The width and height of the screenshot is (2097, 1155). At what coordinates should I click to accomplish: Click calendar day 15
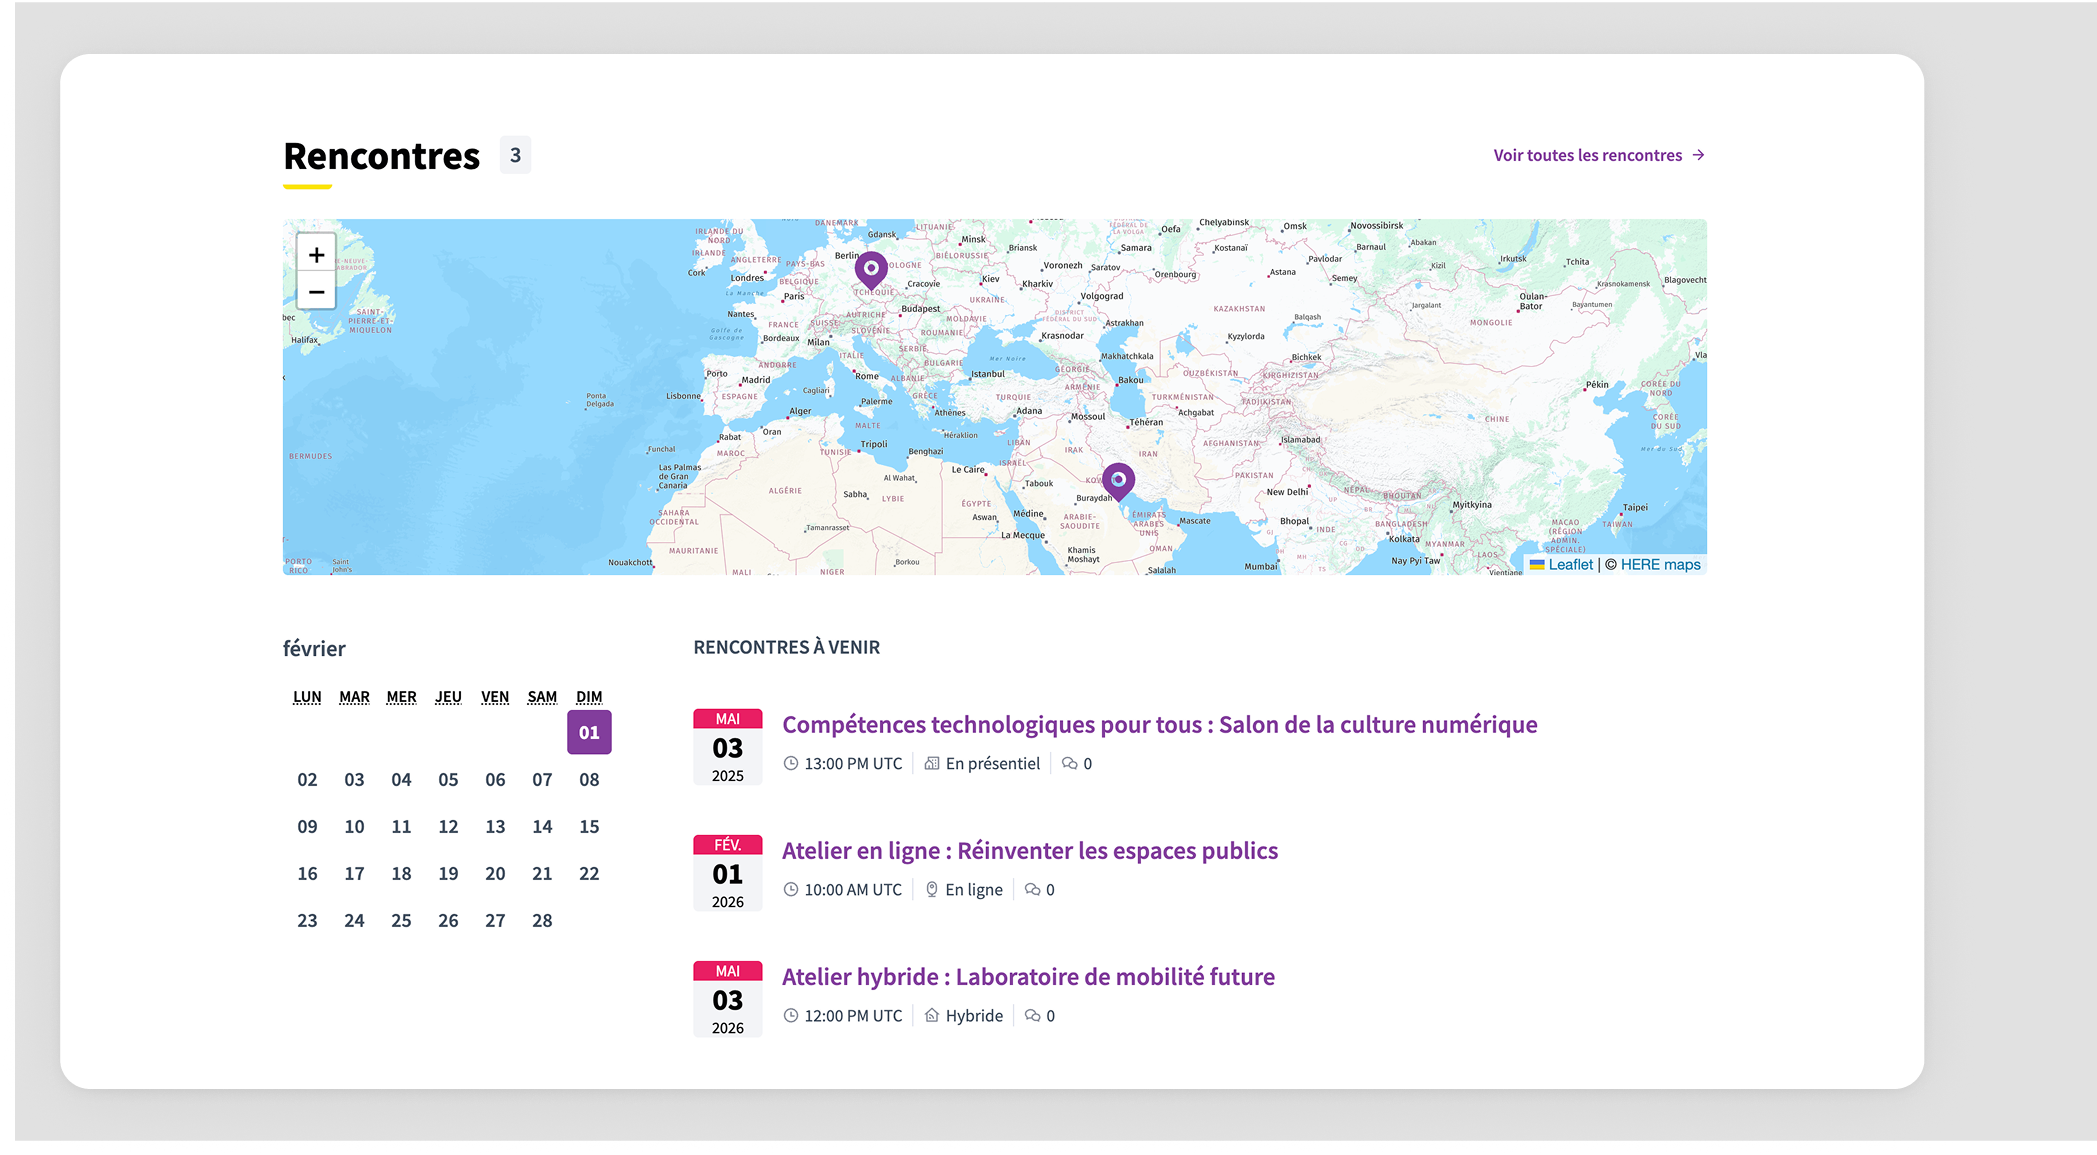pos(589,826)
